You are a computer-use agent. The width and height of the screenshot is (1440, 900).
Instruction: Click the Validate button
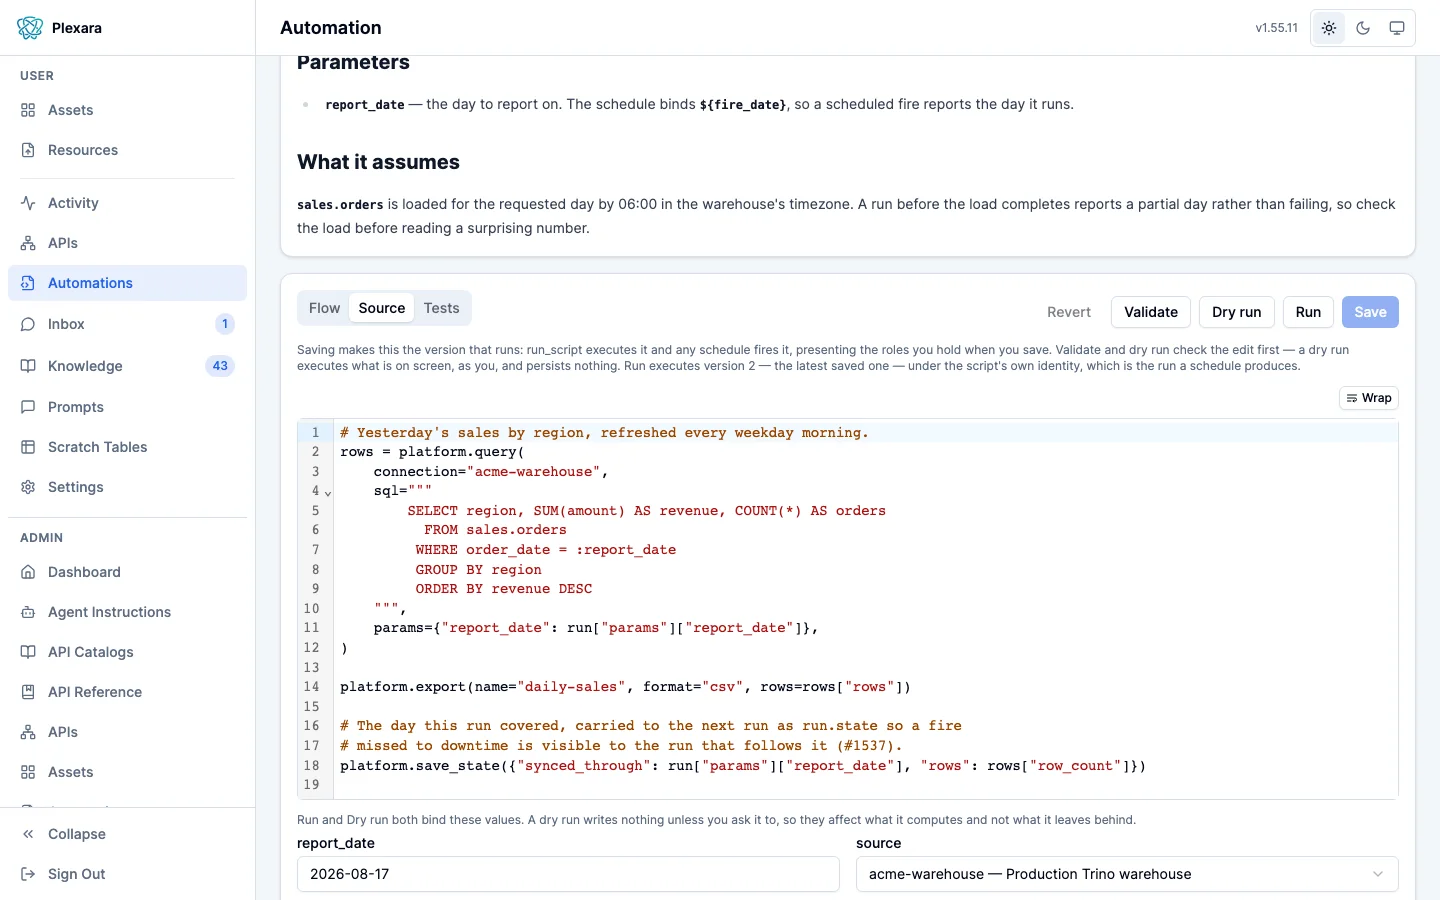(1151, 312)
